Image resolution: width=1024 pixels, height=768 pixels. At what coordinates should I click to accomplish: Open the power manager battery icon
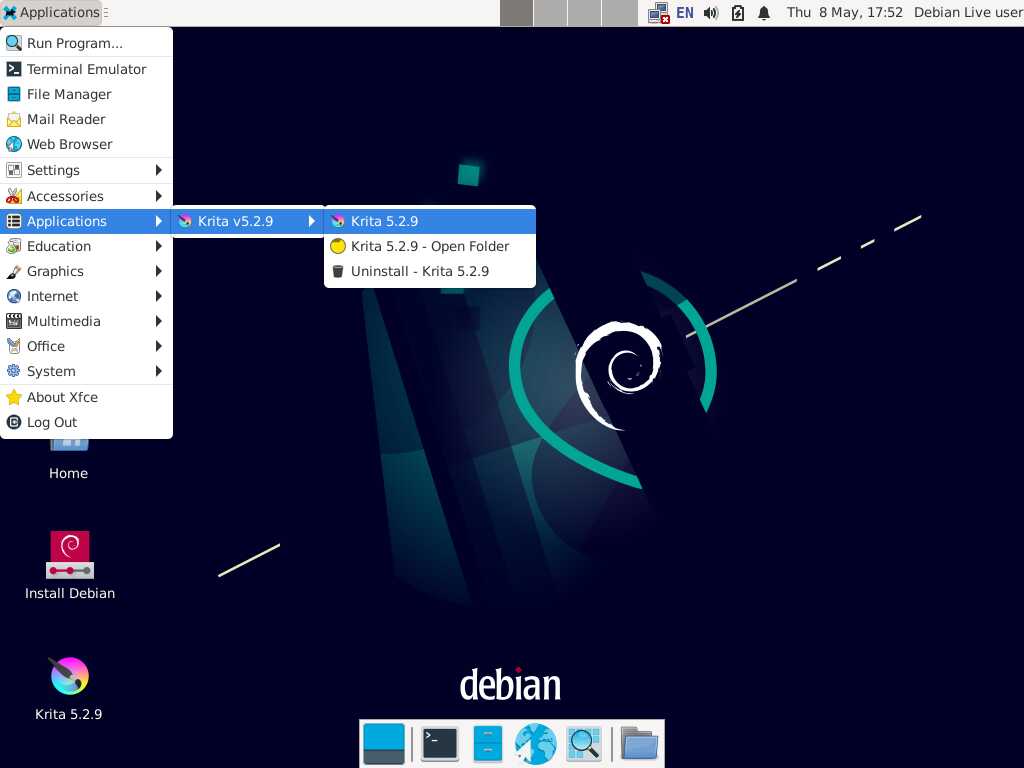(x=737, y=12)
